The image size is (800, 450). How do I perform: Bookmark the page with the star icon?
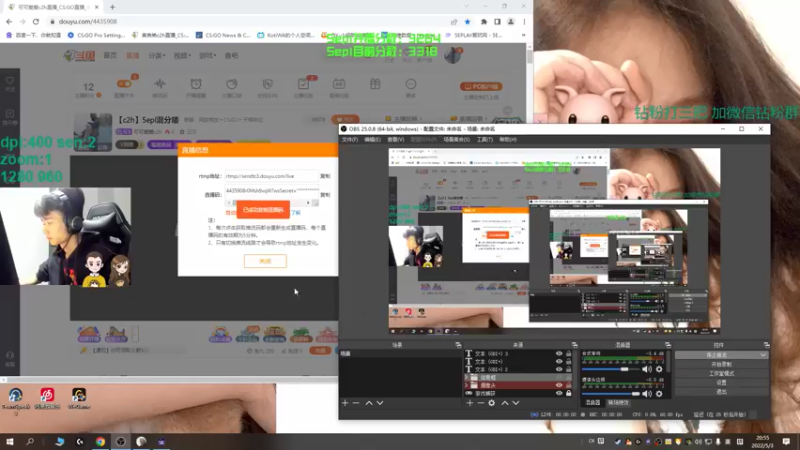[x=467, y=22]
